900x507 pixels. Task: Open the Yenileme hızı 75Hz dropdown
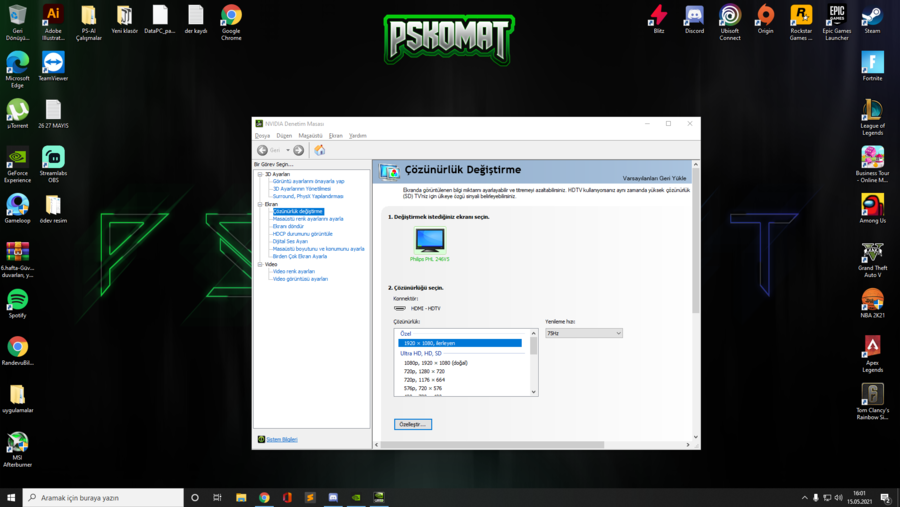(x=584, y=333)
